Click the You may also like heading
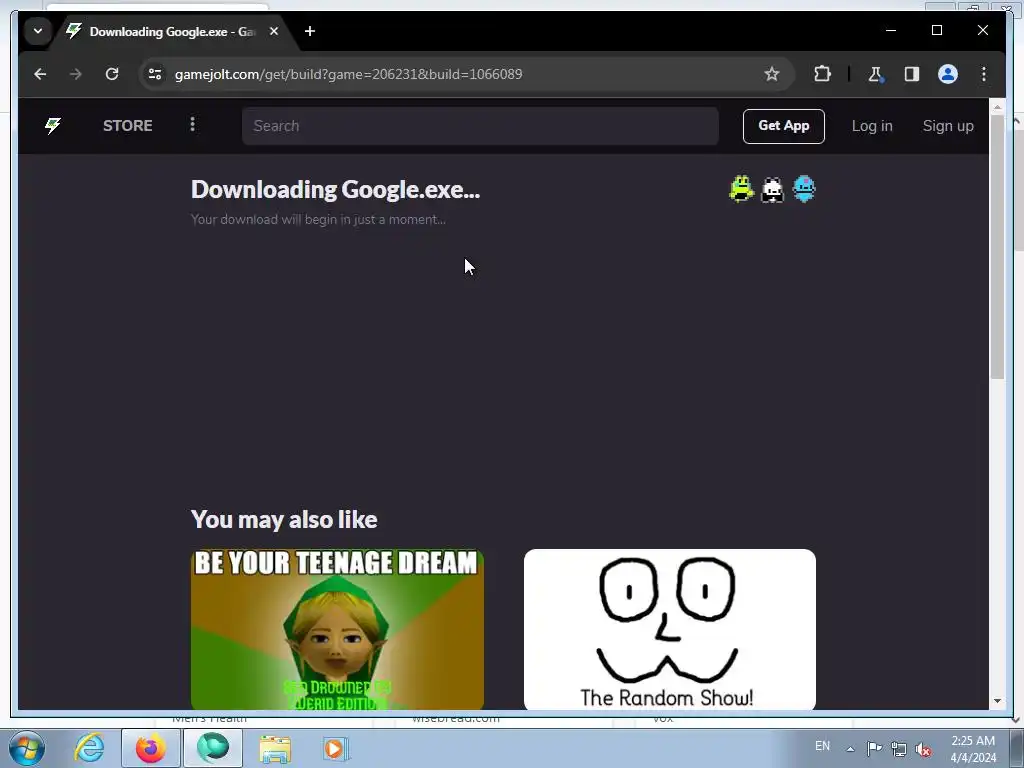The height and width of the screenshot is (768, 1024). click(284, 520)
